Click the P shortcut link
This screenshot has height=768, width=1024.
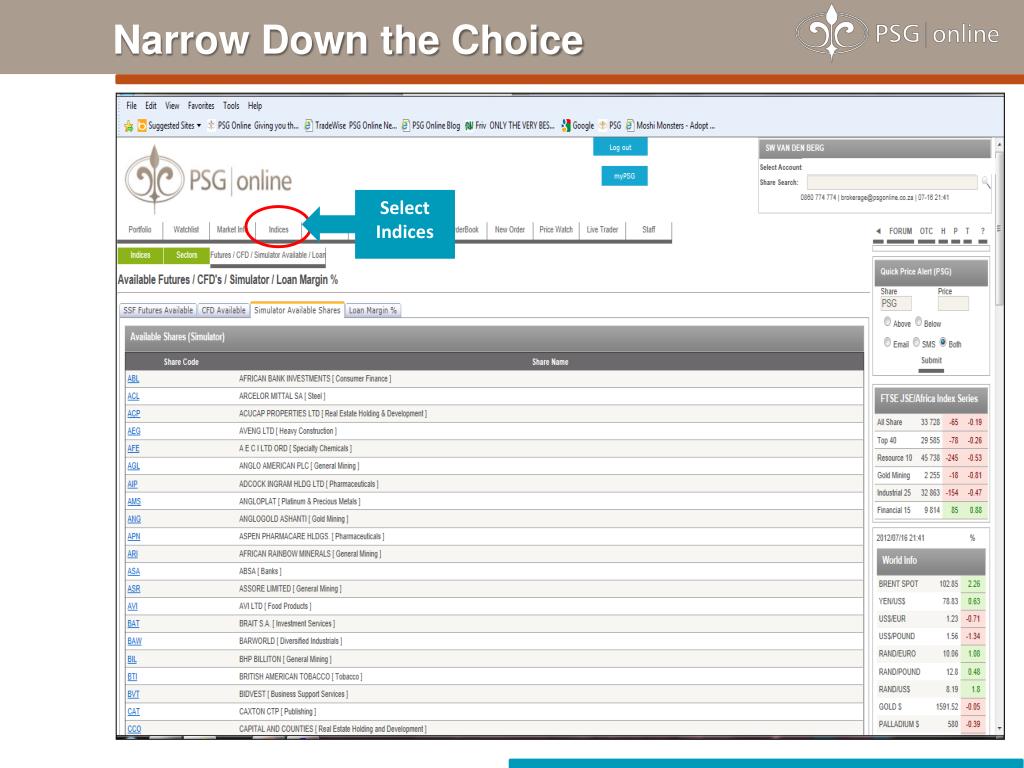coord(955,231)
